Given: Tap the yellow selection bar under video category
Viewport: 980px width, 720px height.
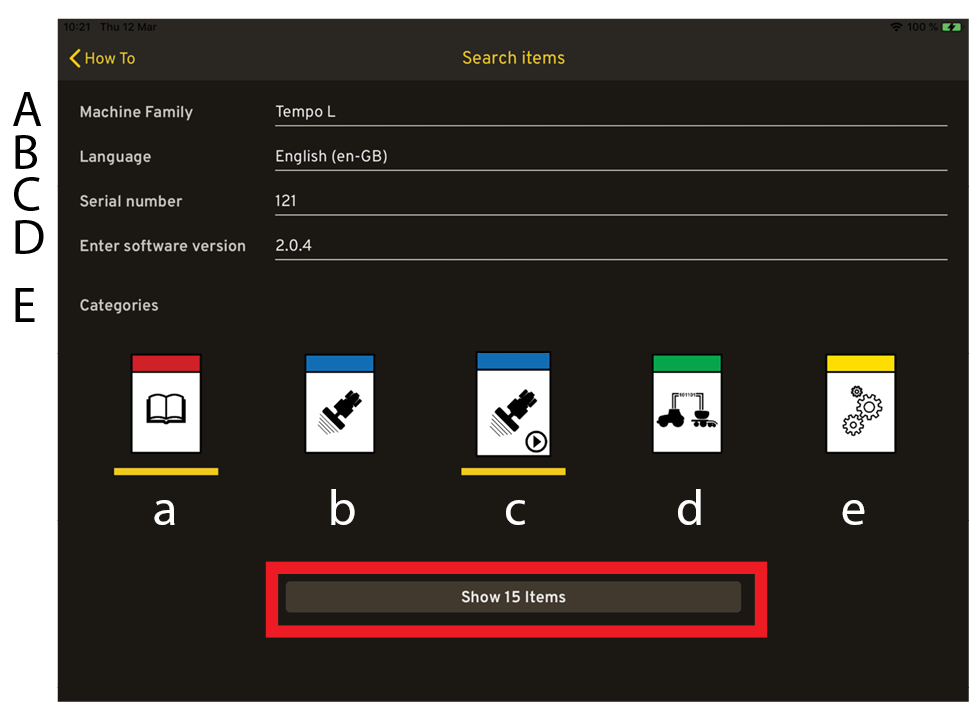Looking at the screenshot, I should [513, 471].
